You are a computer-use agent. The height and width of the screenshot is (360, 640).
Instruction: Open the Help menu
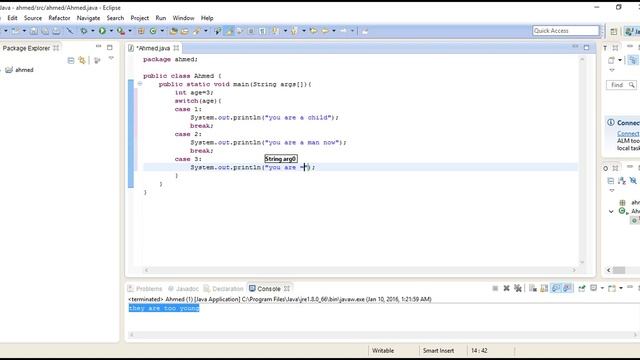[x=207, y=18]
